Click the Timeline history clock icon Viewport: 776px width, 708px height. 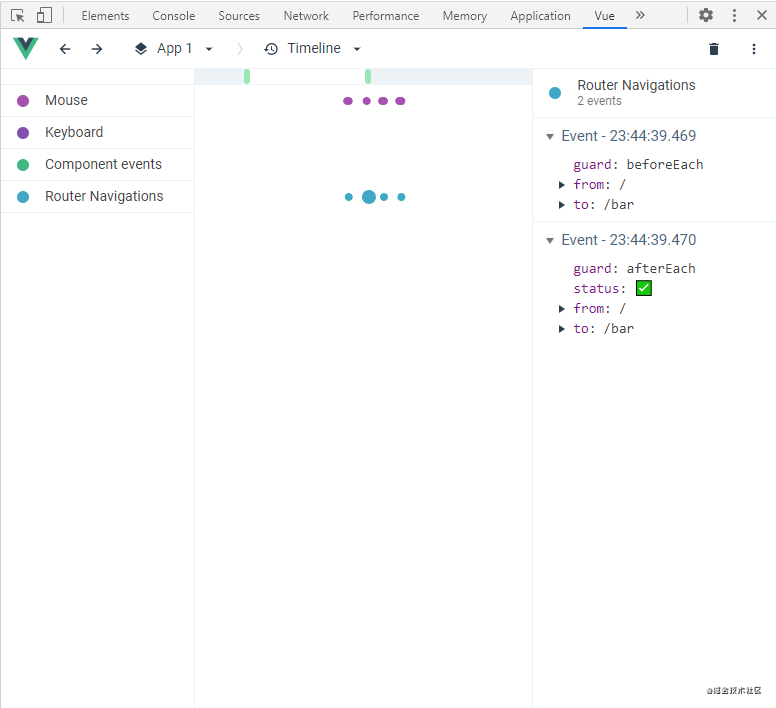point(271,48)
